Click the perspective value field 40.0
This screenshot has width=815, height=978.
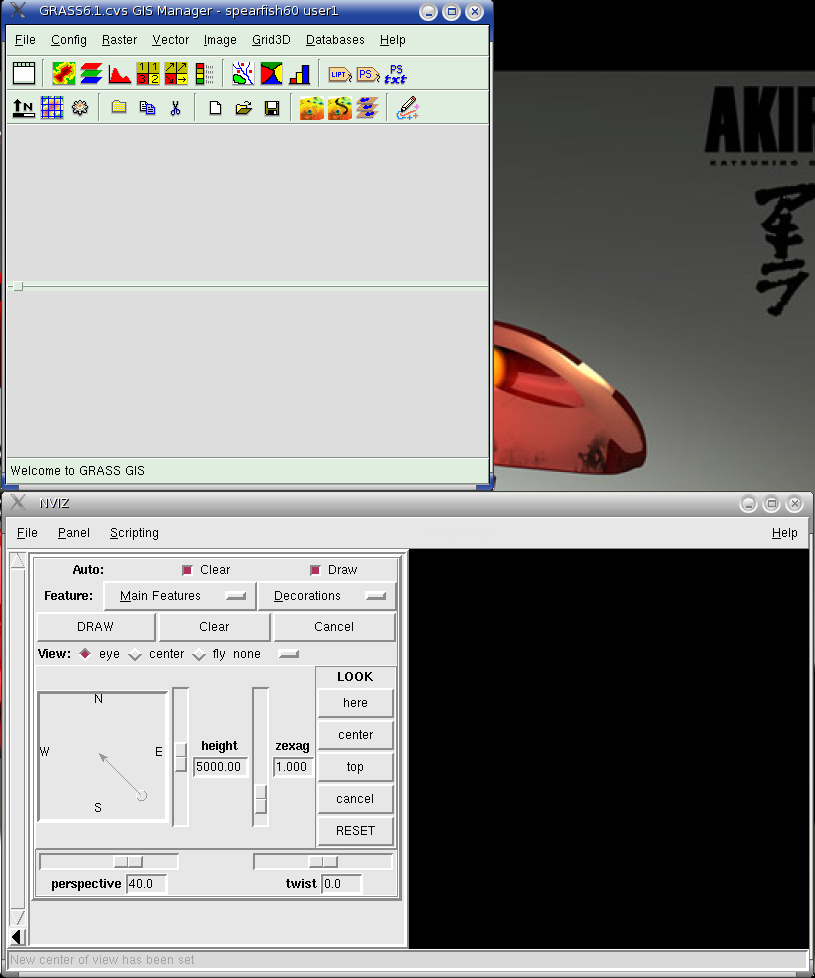[x=147, y=884]
